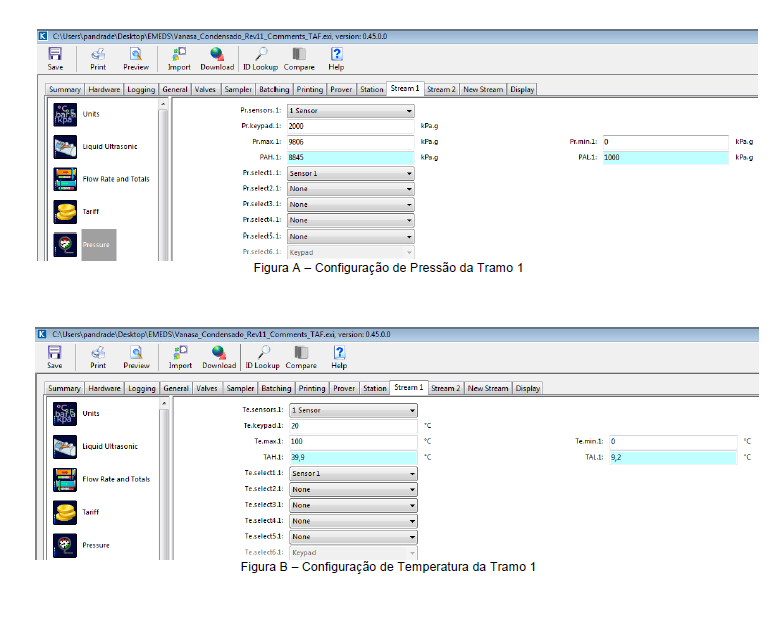This screenshot has width=784, height=626.
Task: Open Pr.select4.1 dropdown
Action: coord(350,220)
